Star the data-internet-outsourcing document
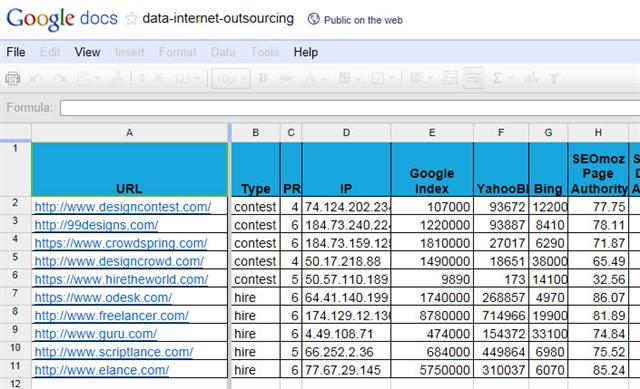Screen dimensions: 640x389 click(x=131, y=18)
